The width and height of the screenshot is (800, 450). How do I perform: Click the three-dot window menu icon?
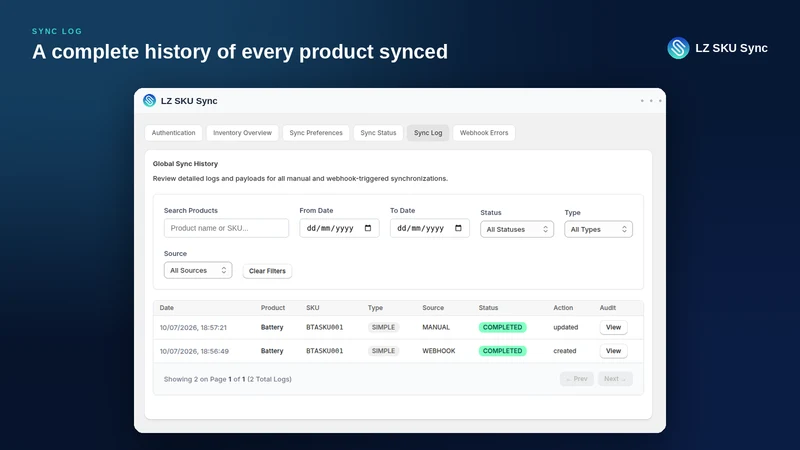pos(651,101)
